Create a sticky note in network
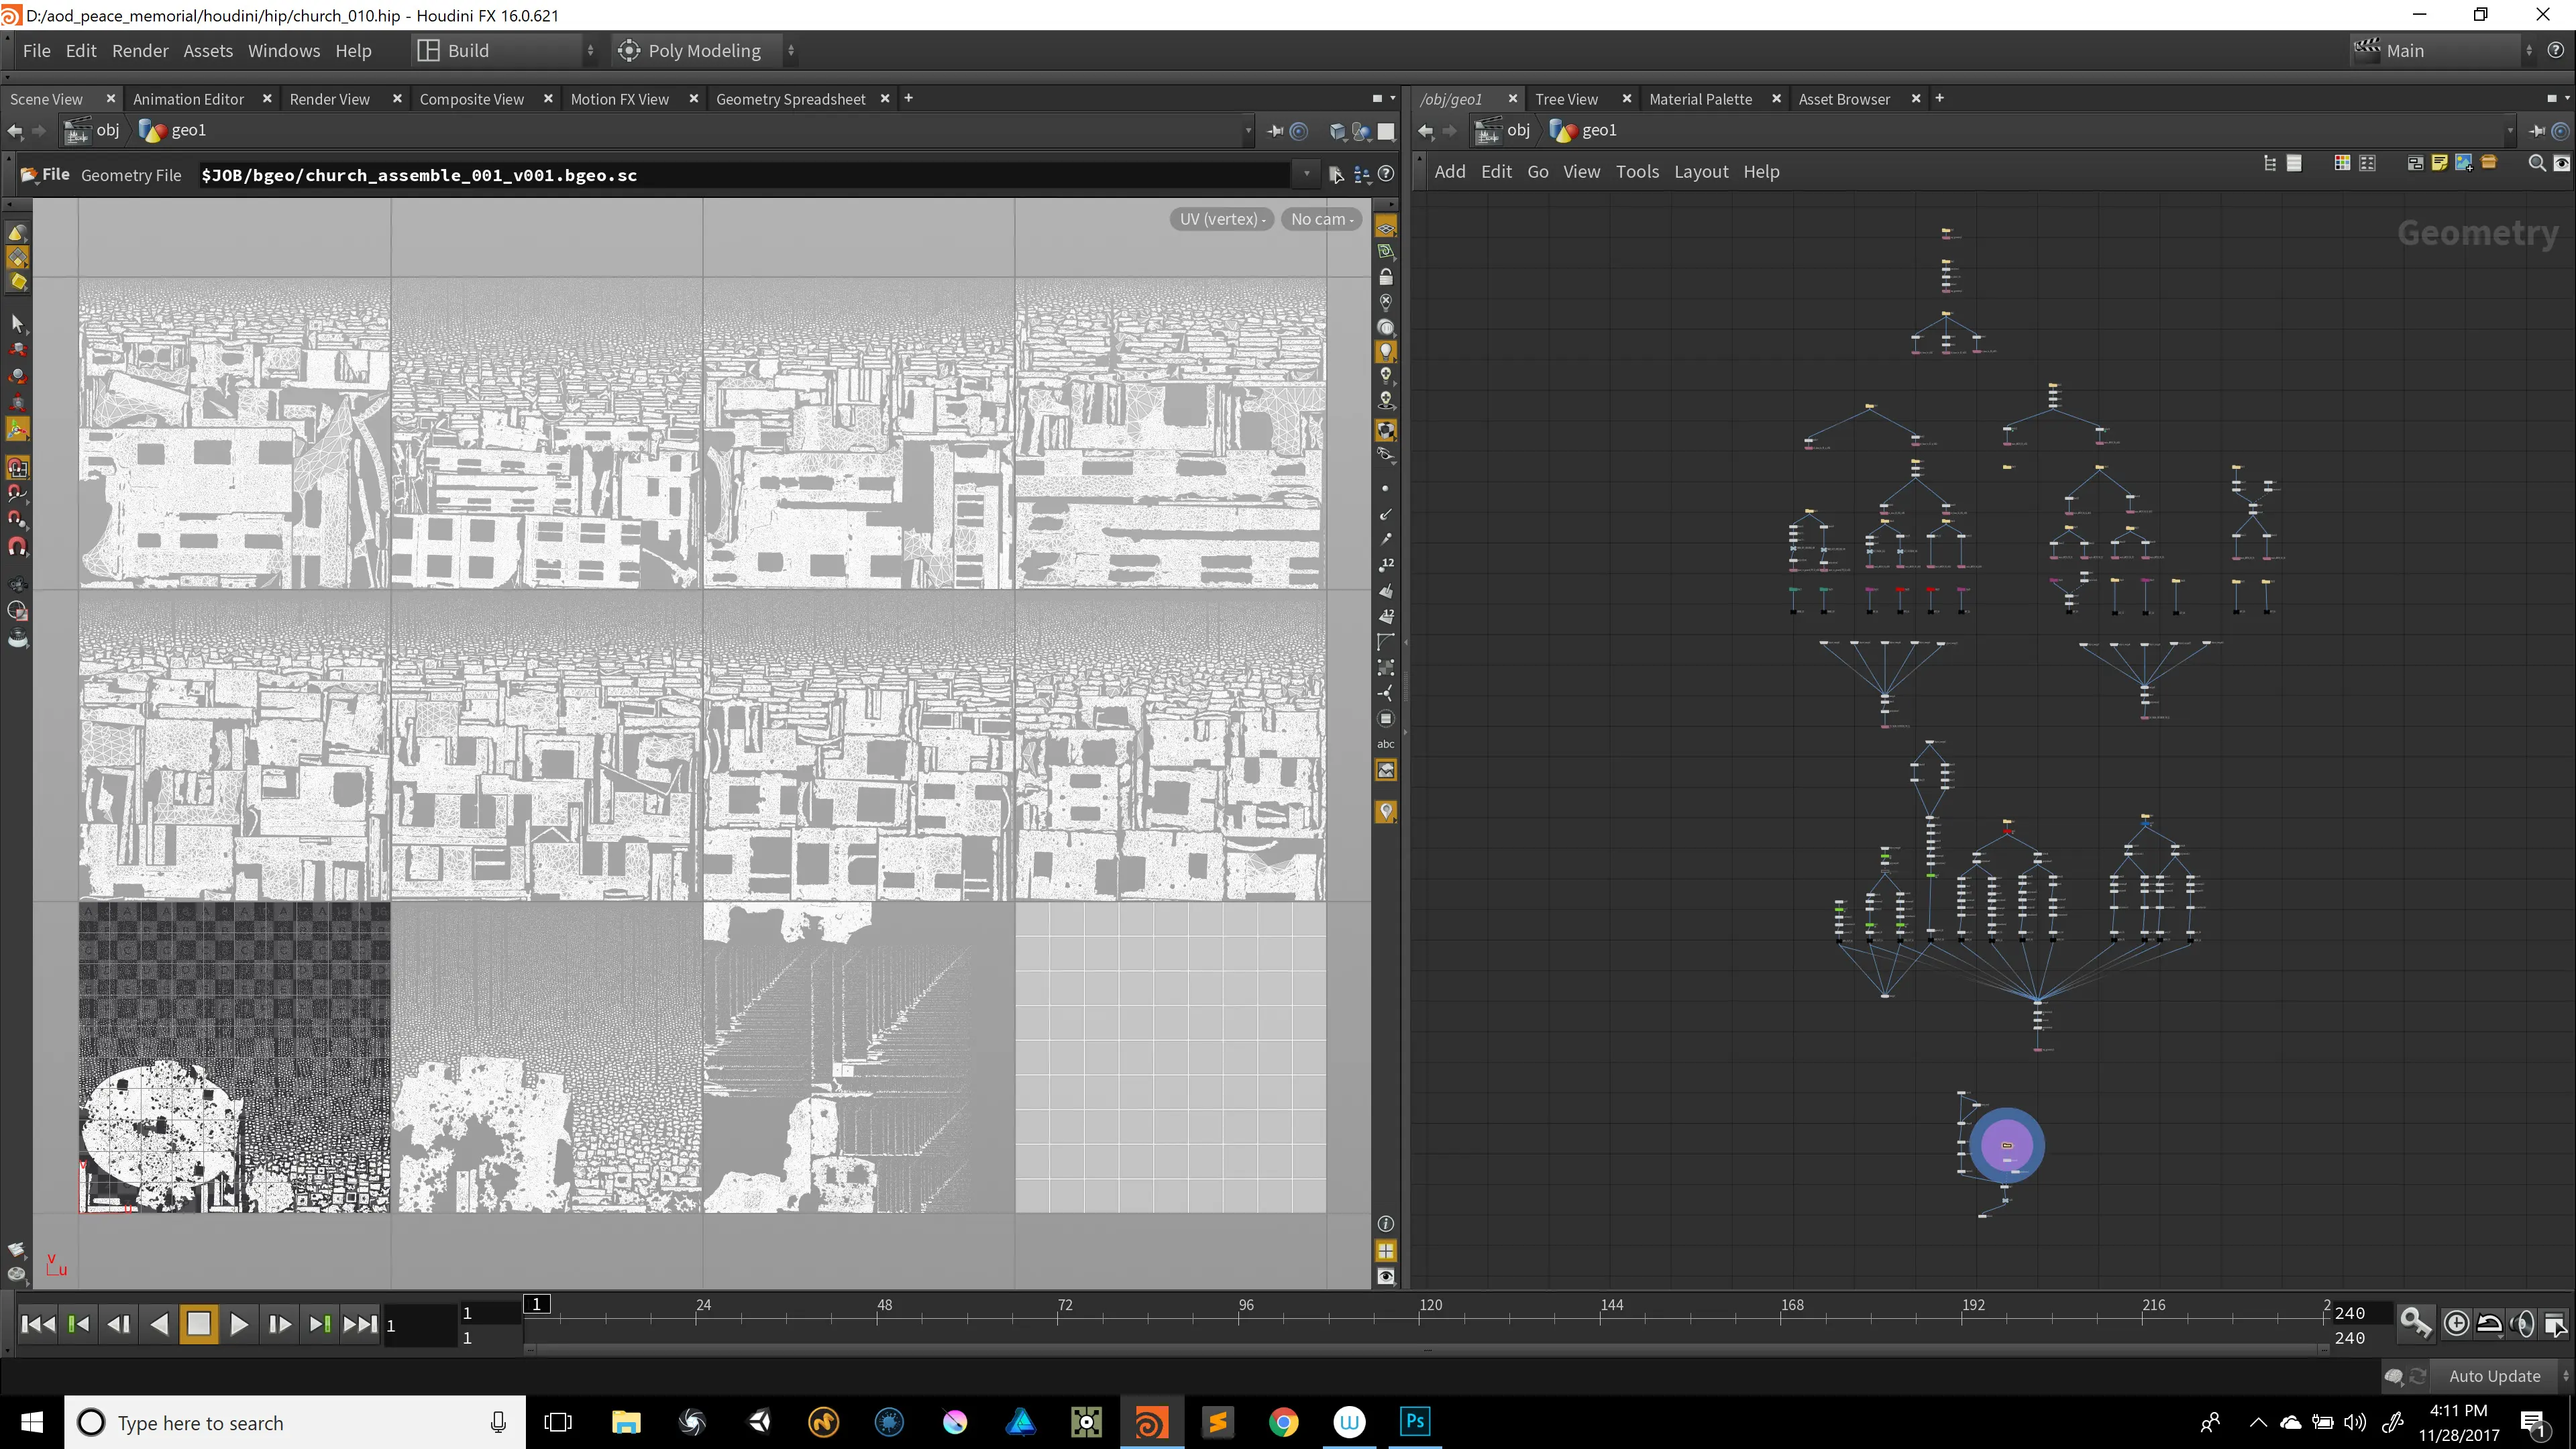Screen dimensions: 2576x1449 [2439, 163]
